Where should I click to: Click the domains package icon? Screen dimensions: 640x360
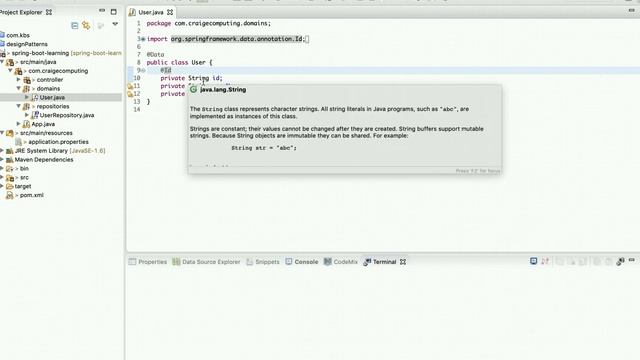pos(26,89)
